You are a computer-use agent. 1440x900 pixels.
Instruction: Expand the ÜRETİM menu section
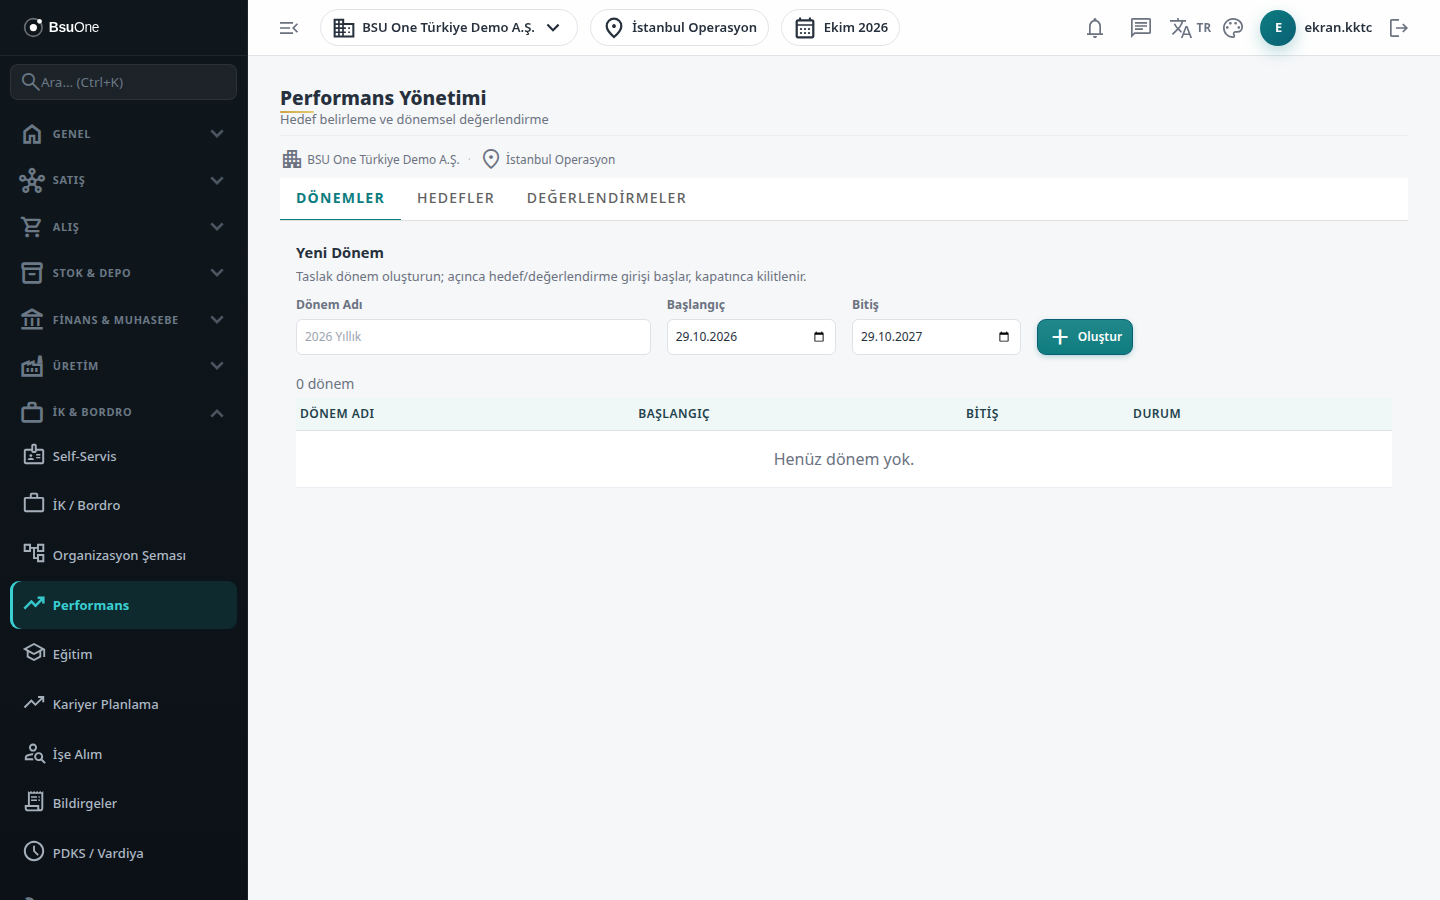[x=124, y=366]
